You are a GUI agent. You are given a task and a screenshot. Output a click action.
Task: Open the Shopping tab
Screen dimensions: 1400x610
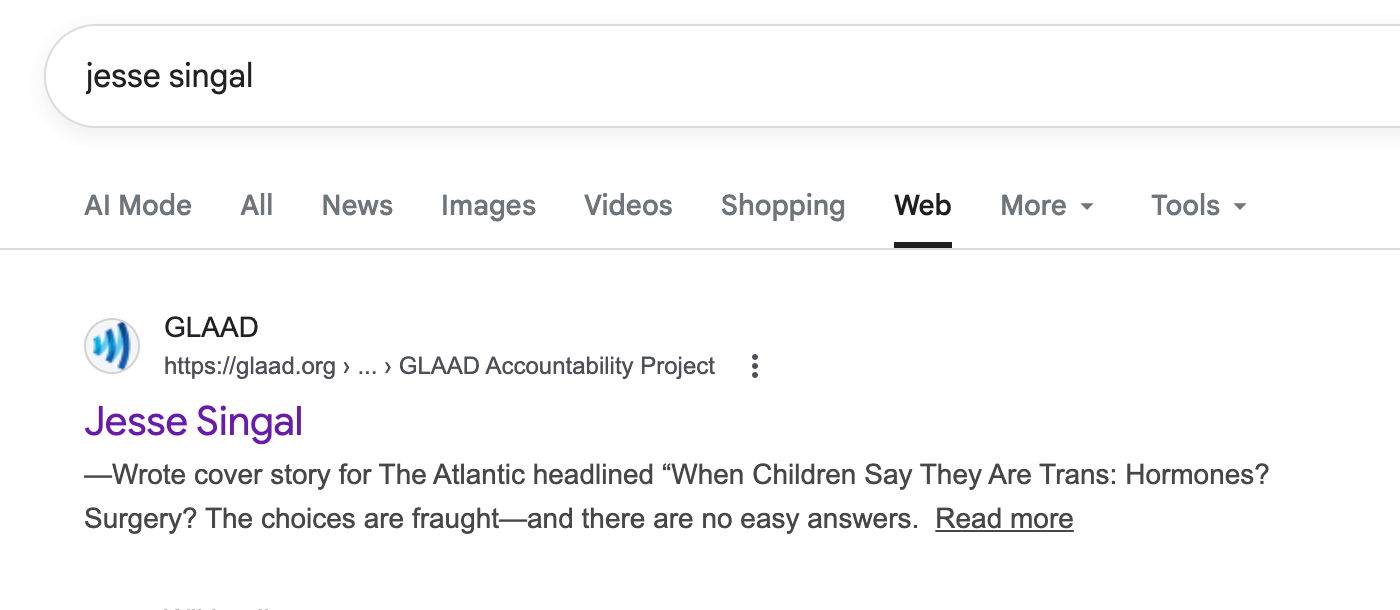(783, 206)
